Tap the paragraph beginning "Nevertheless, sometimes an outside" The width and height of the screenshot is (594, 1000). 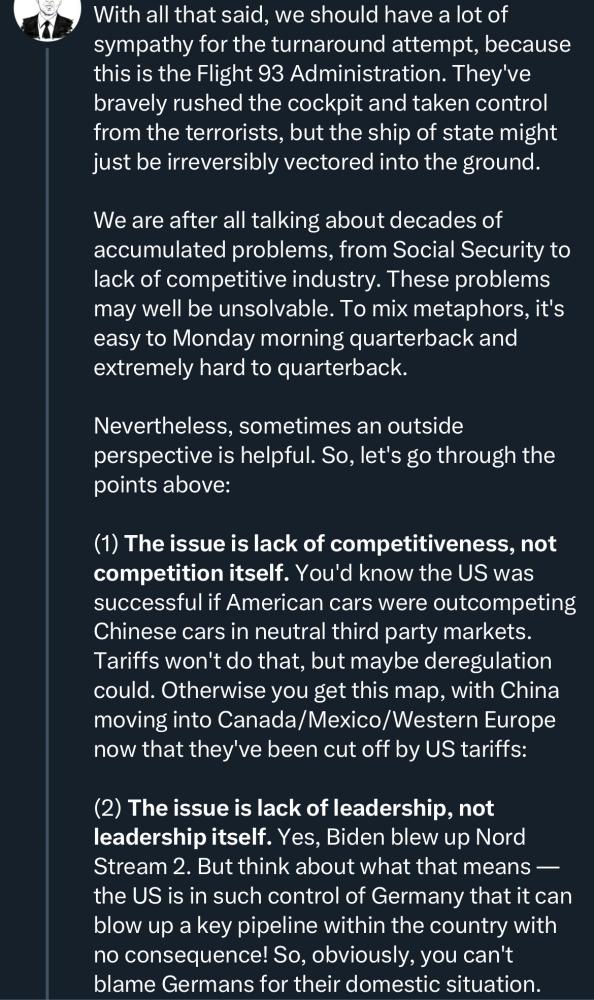point(324,455)
